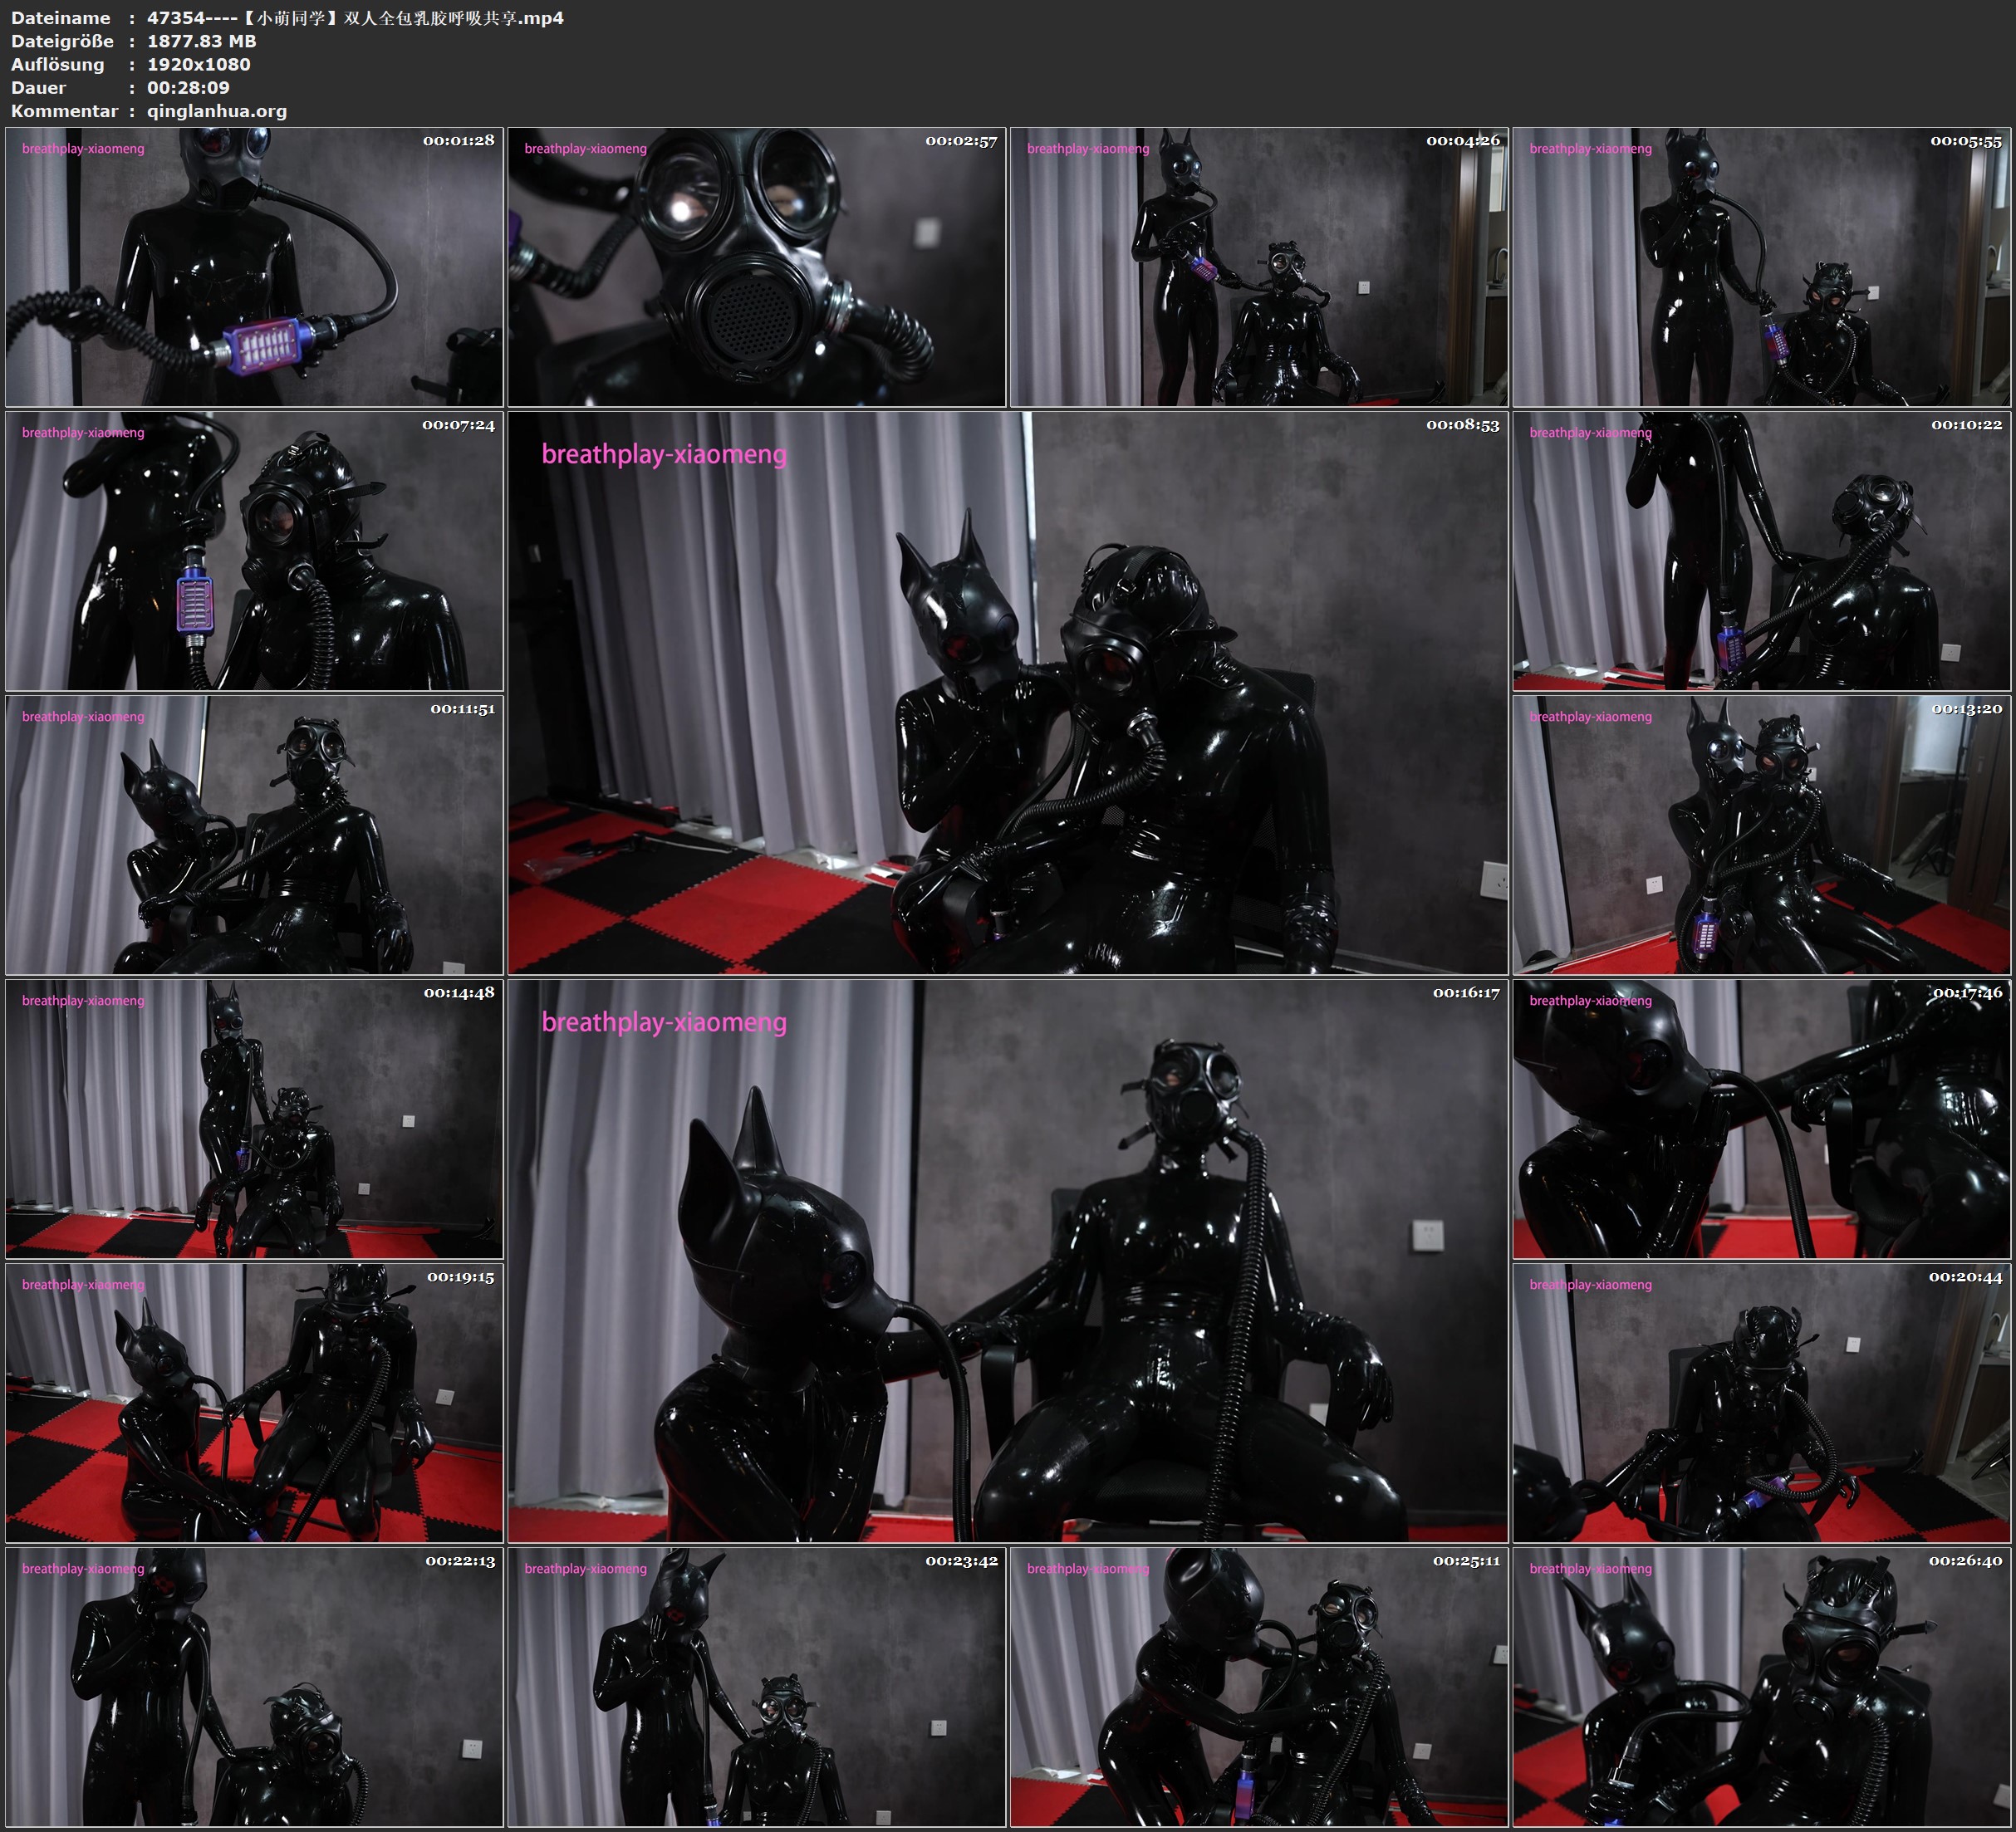Open the frame labeled 00:11:51
Image resolution: width=2016 pixels, height=1832 pixels.
coord(254,835)
